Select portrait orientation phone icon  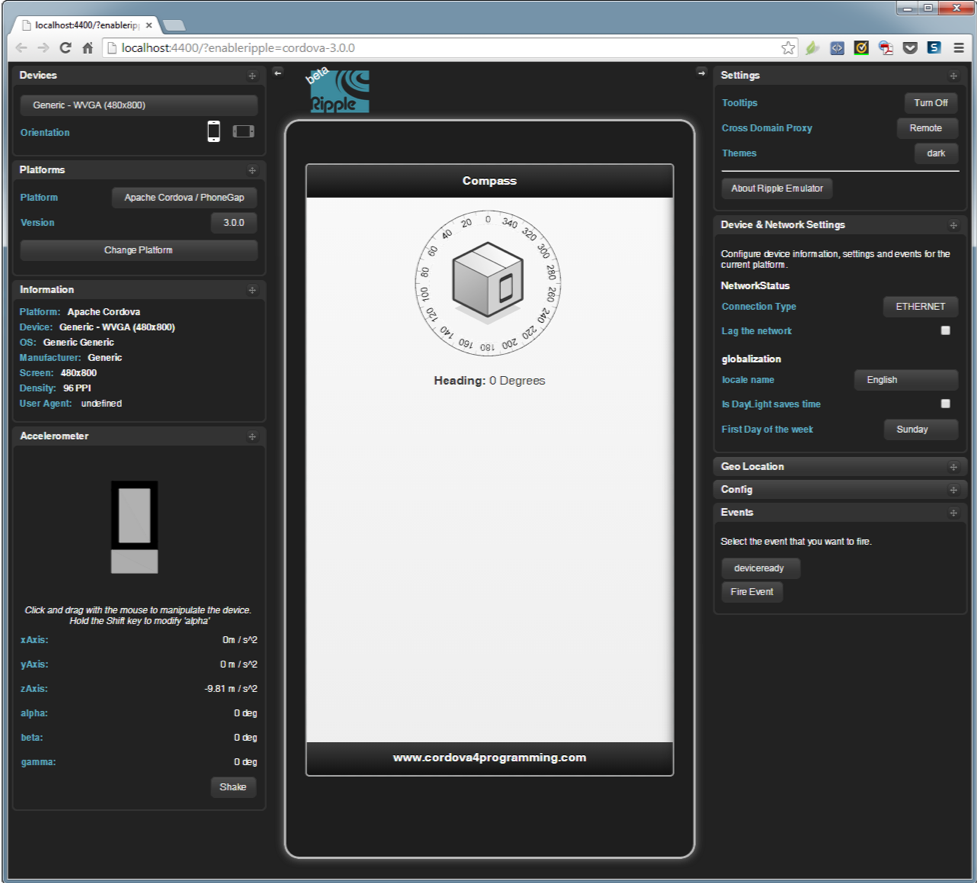(x=213, y=131)
